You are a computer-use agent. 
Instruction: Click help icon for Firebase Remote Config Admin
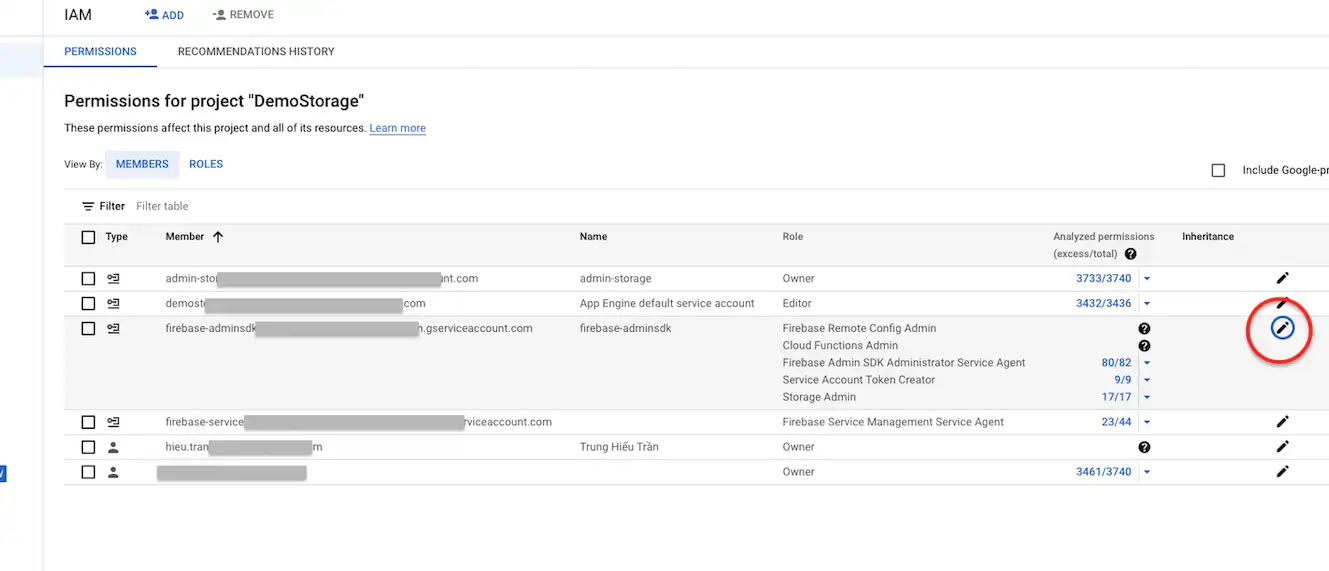point(1144,329)
